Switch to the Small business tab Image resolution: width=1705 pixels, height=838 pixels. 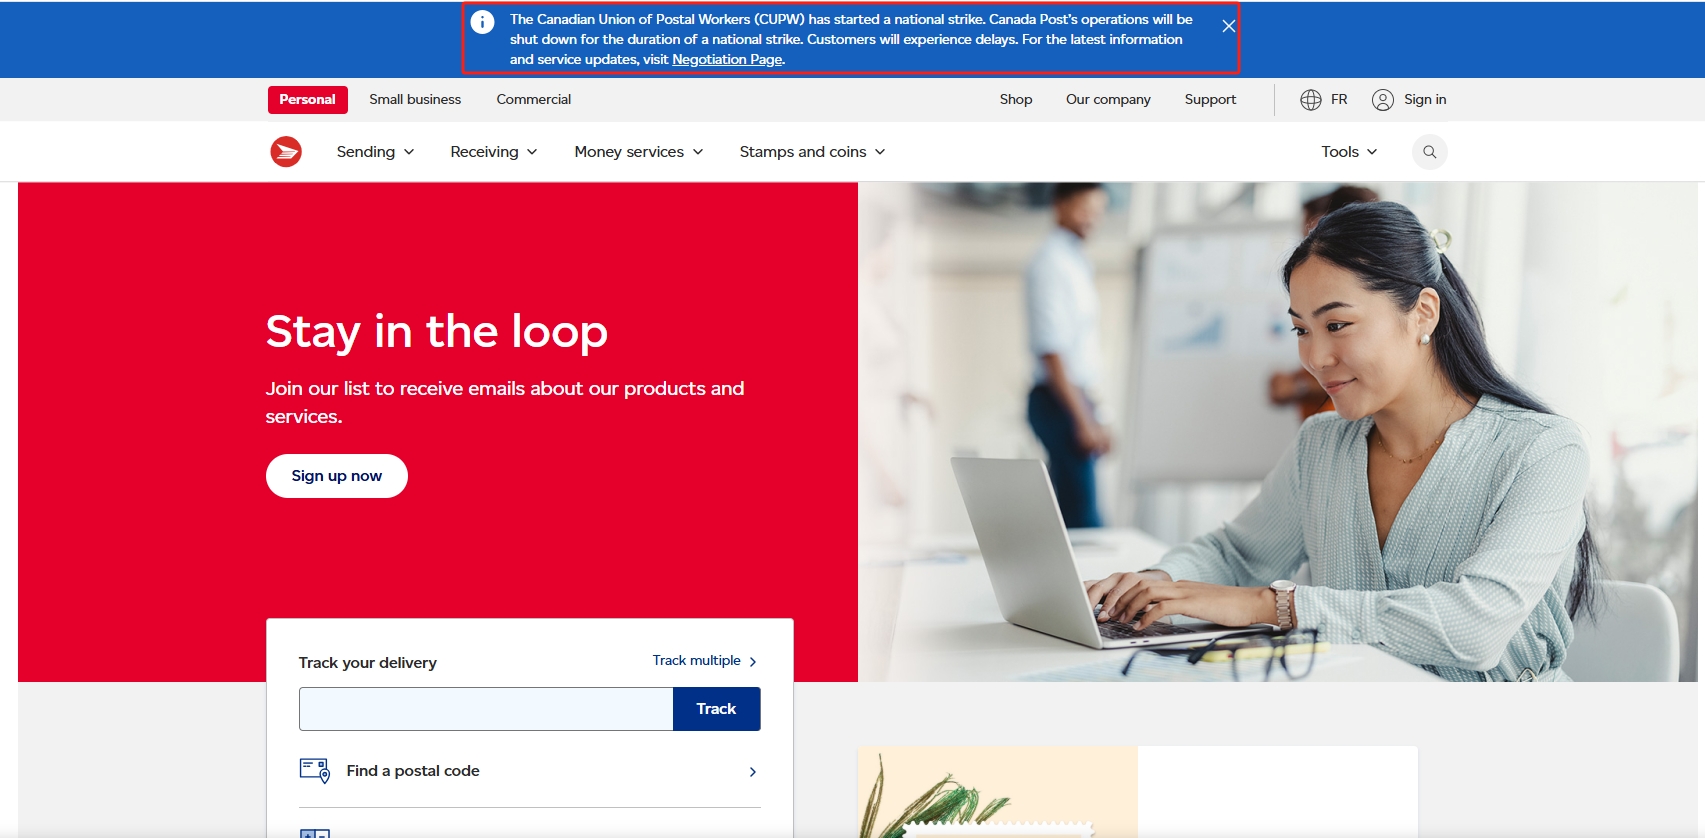point(415,100)
